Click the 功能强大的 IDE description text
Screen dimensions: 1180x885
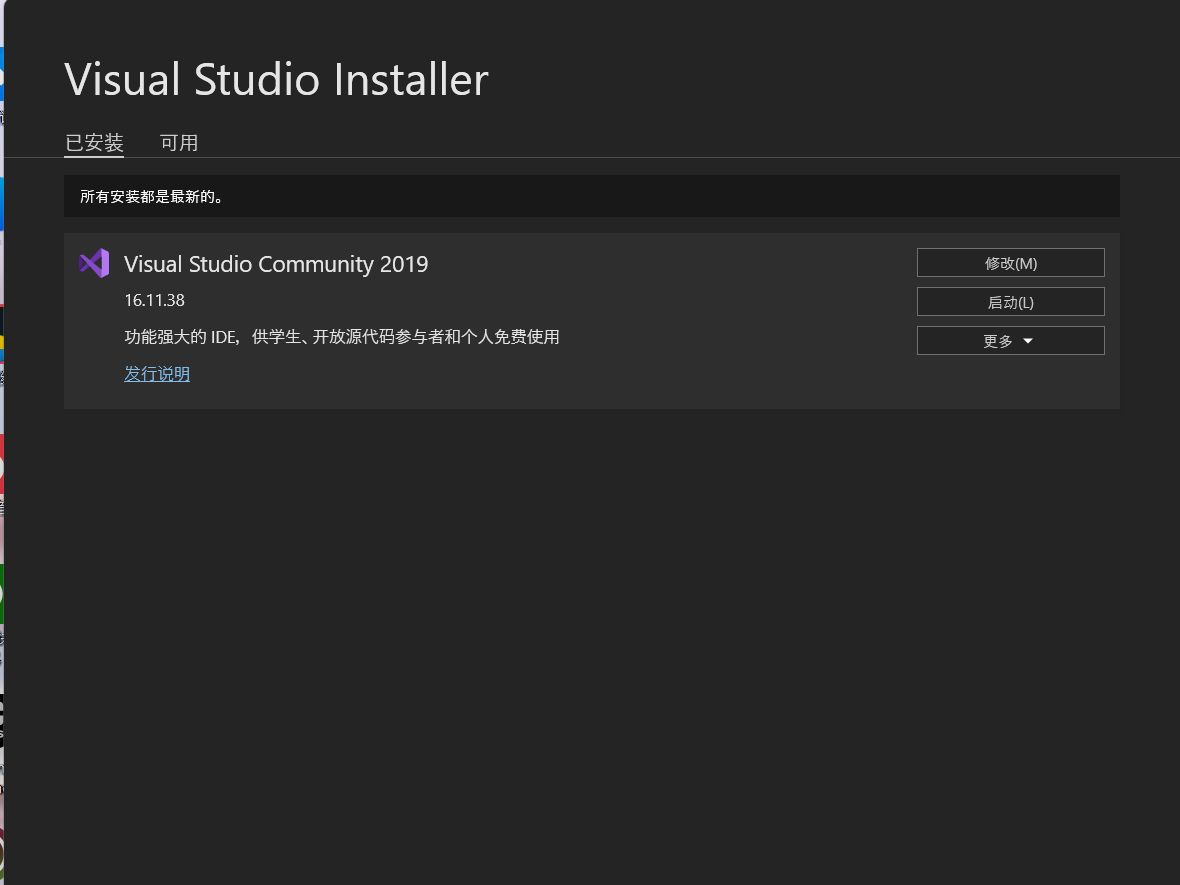pyautogui.click(x=342, y=336)
